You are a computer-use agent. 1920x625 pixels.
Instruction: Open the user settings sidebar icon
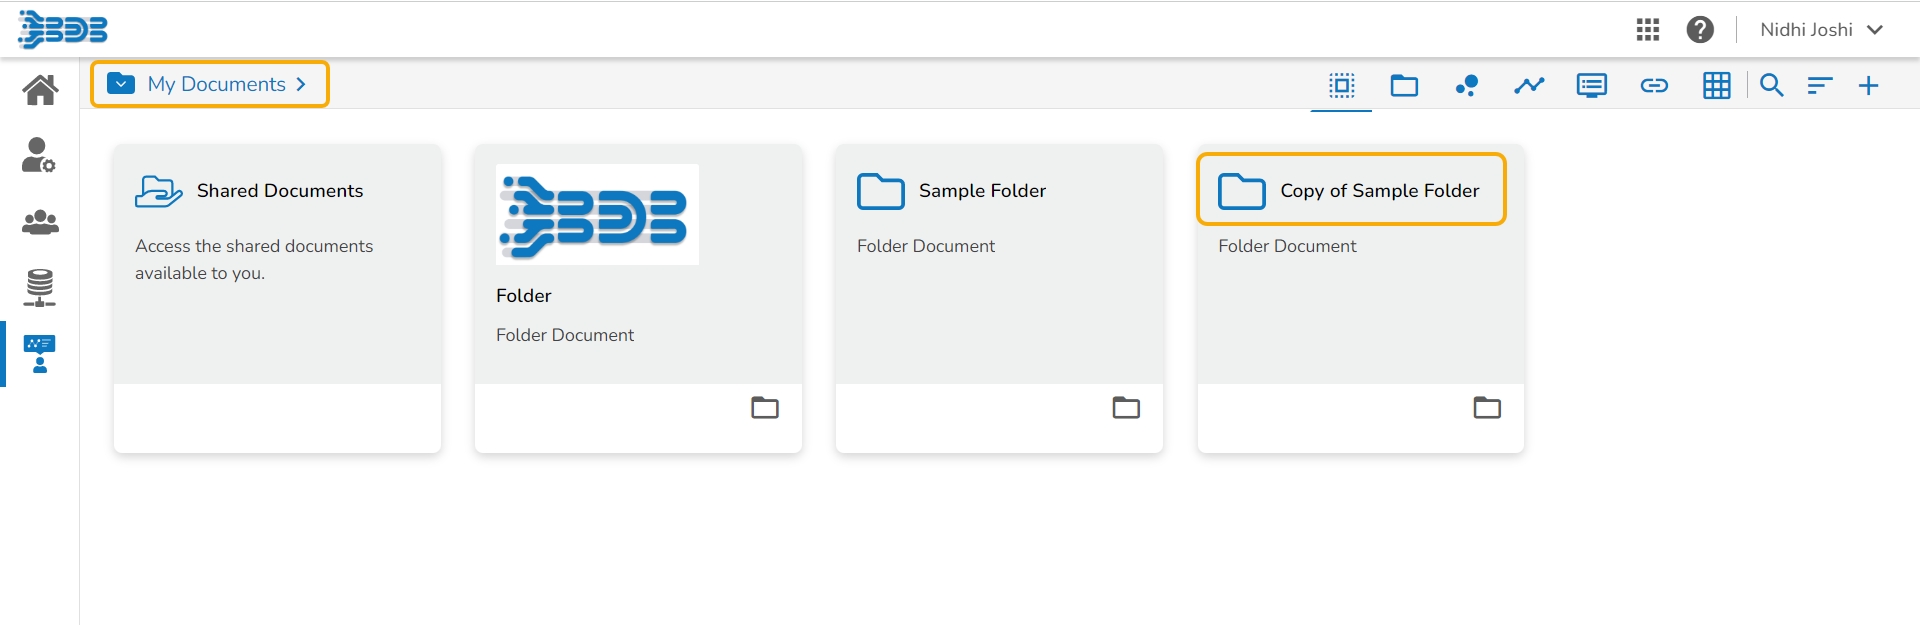point(39,155)
